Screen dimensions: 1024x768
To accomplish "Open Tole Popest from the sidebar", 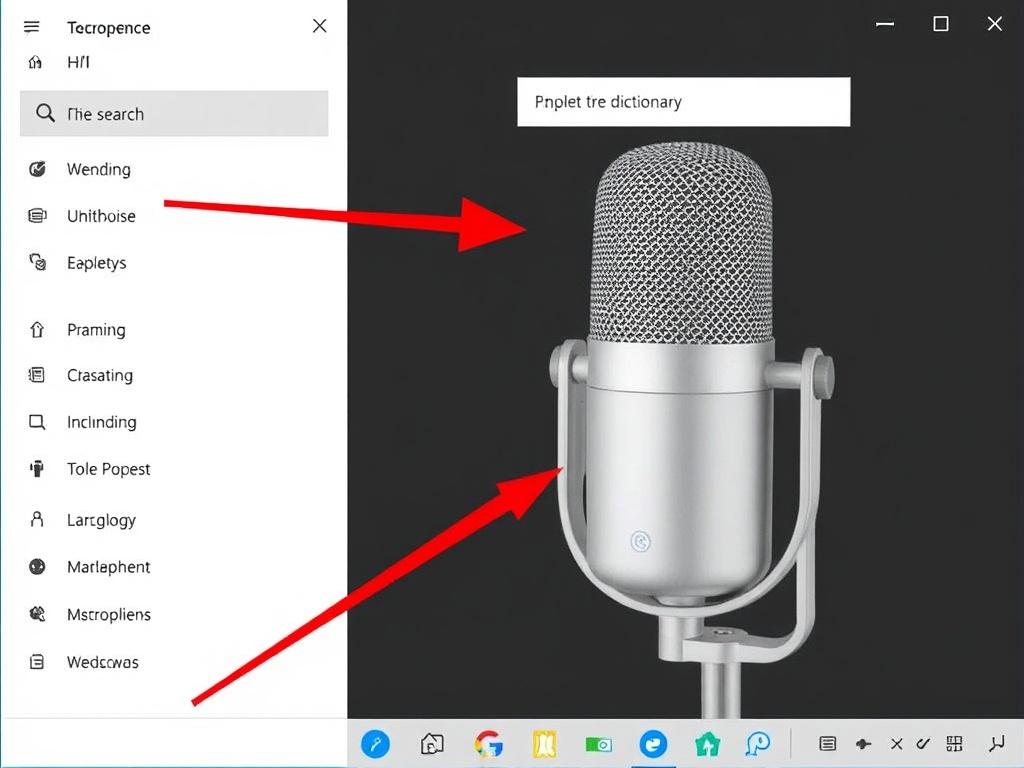I will click(x=108, y=469).
